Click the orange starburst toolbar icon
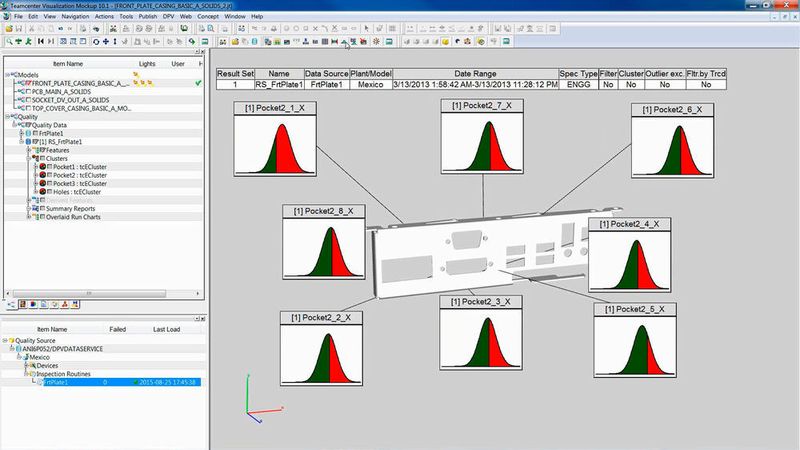This screenshot has width=800, height=450. tap(376, 41)
